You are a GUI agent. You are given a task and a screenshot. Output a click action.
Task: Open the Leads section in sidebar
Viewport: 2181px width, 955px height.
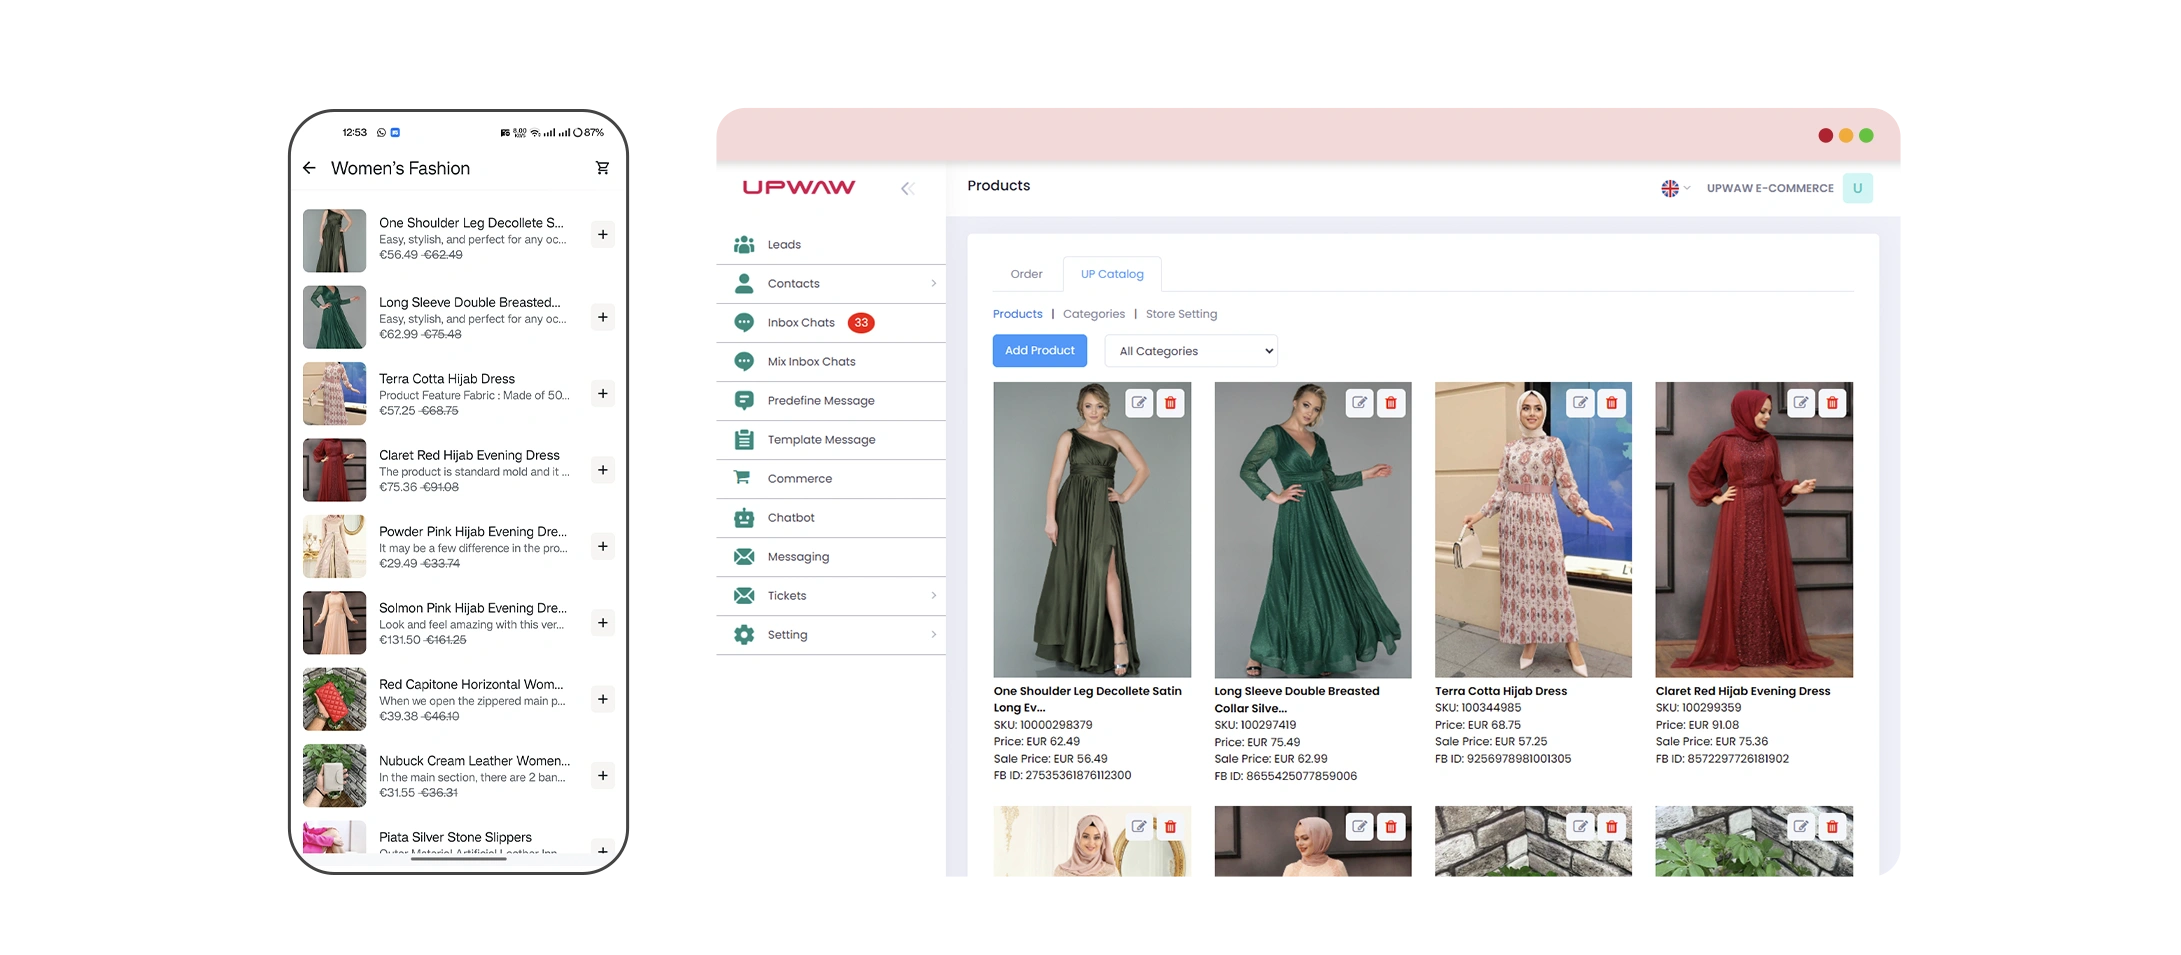point(783,244)
